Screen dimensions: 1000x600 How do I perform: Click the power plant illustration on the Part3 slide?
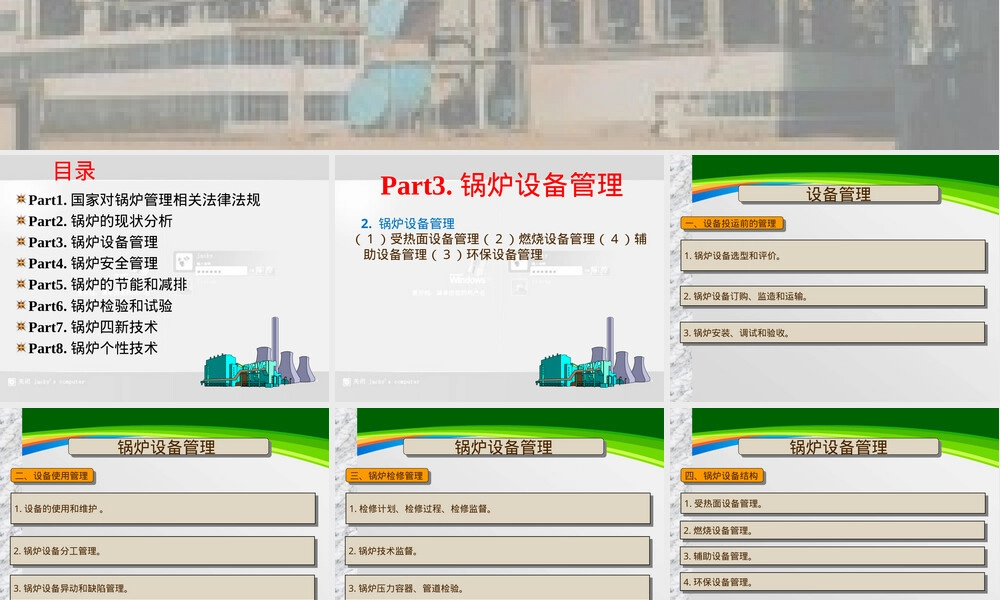tap(593, 353)
